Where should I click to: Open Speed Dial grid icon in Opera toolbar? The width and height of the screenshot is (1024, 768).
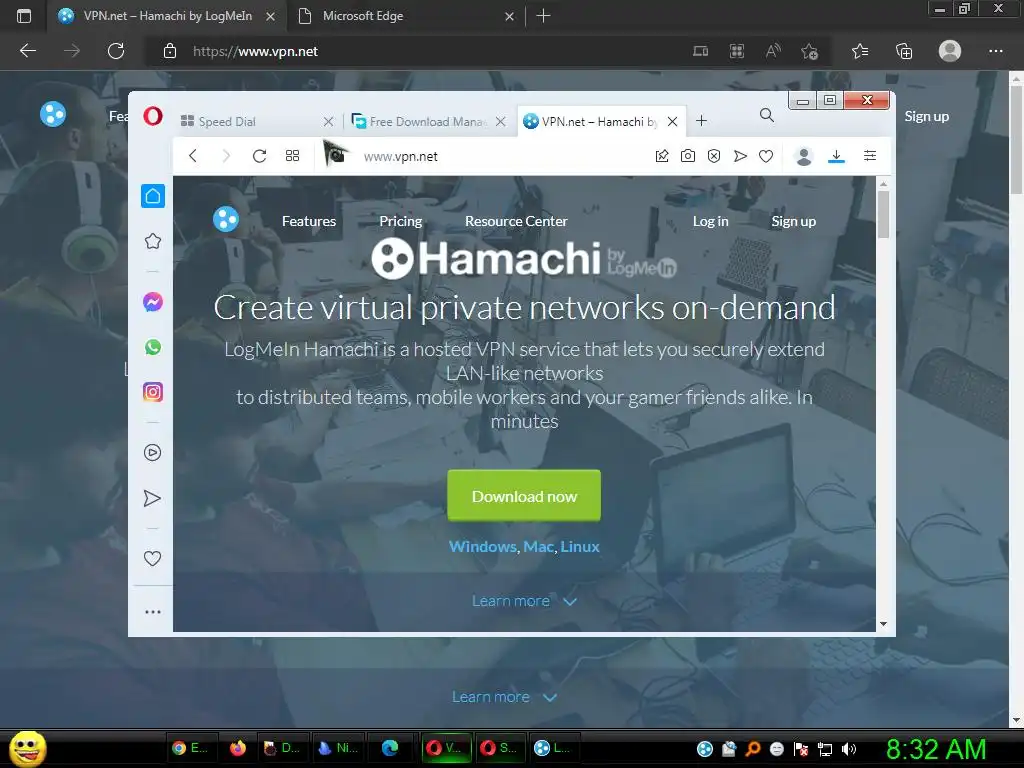click(x=292, y=155)
